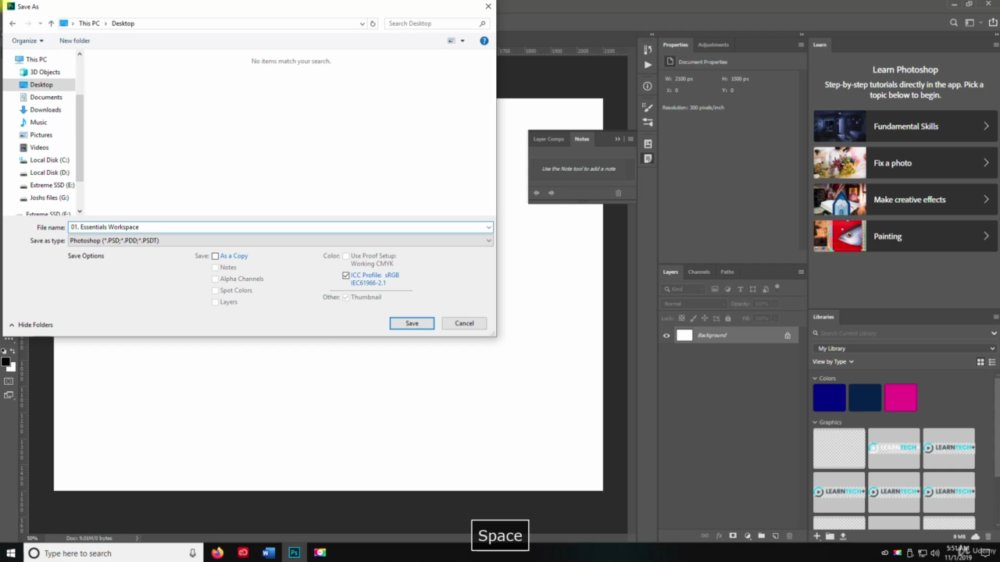The height and width of the screenshot is (562, 1000).
Task: Switch to the Paths tab
Action: click(727, 272)
